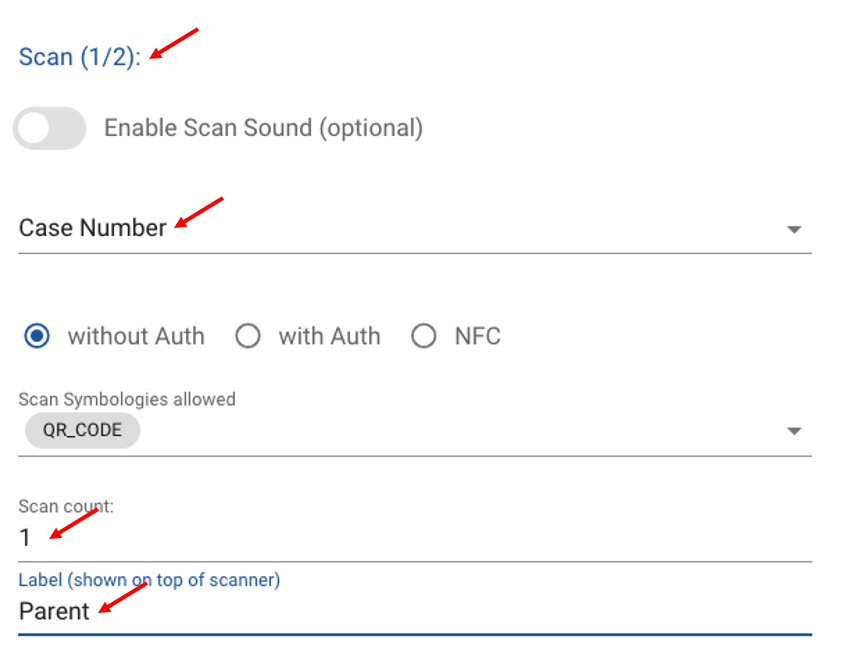The width and height of the screenshot is (845, 653).
Task: Toggle the Enable Scan Sound switch
Action: point(49,129)
